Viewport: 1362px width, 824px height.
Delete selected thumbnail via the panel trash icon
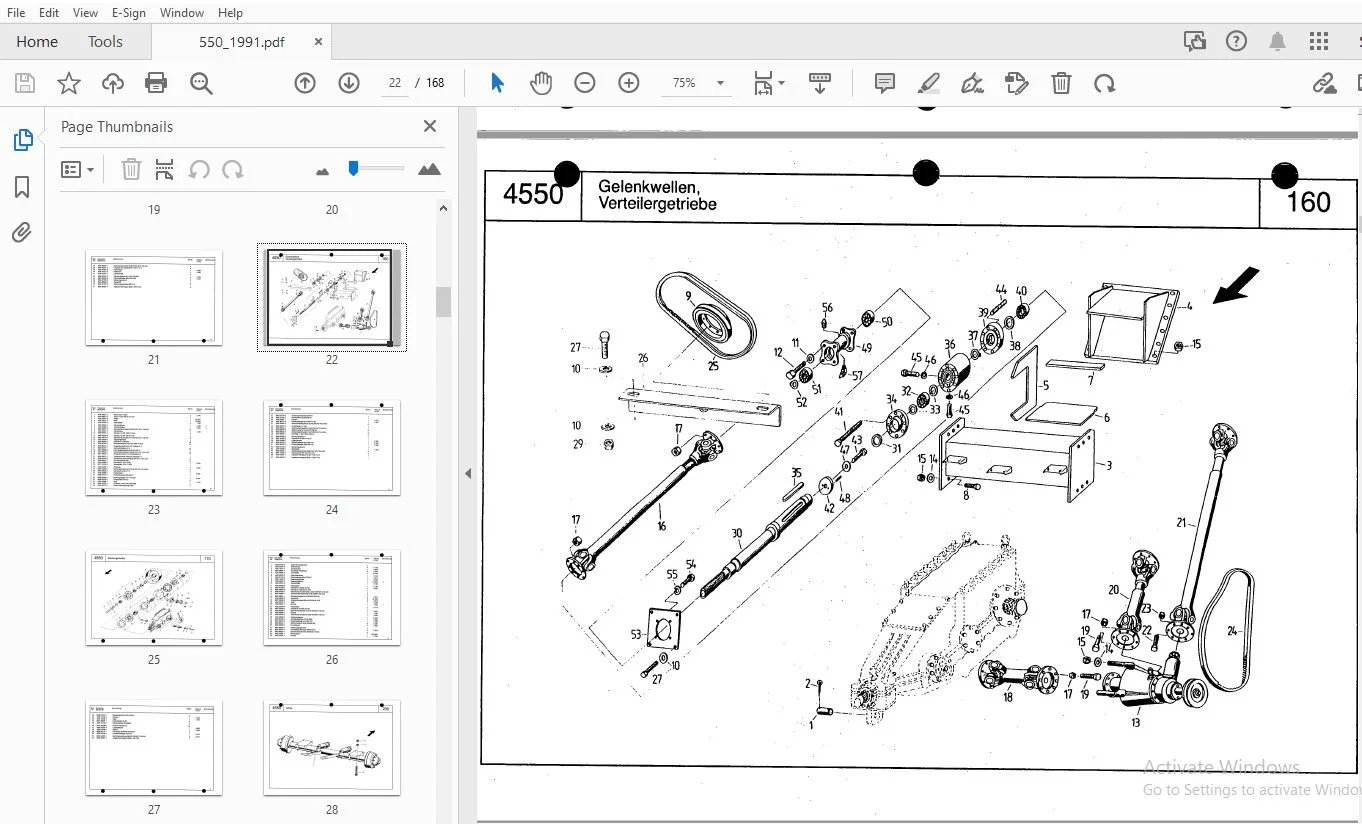131,169
